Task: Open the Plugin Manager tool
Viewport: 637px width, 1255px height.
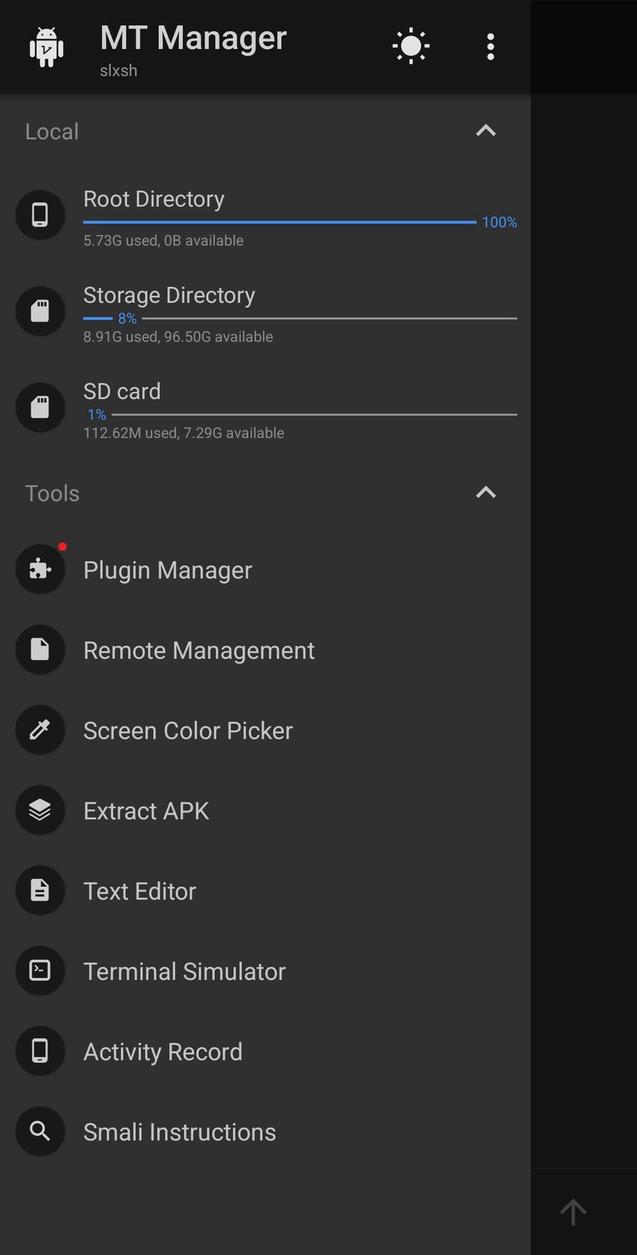Action: click(167, 569)
